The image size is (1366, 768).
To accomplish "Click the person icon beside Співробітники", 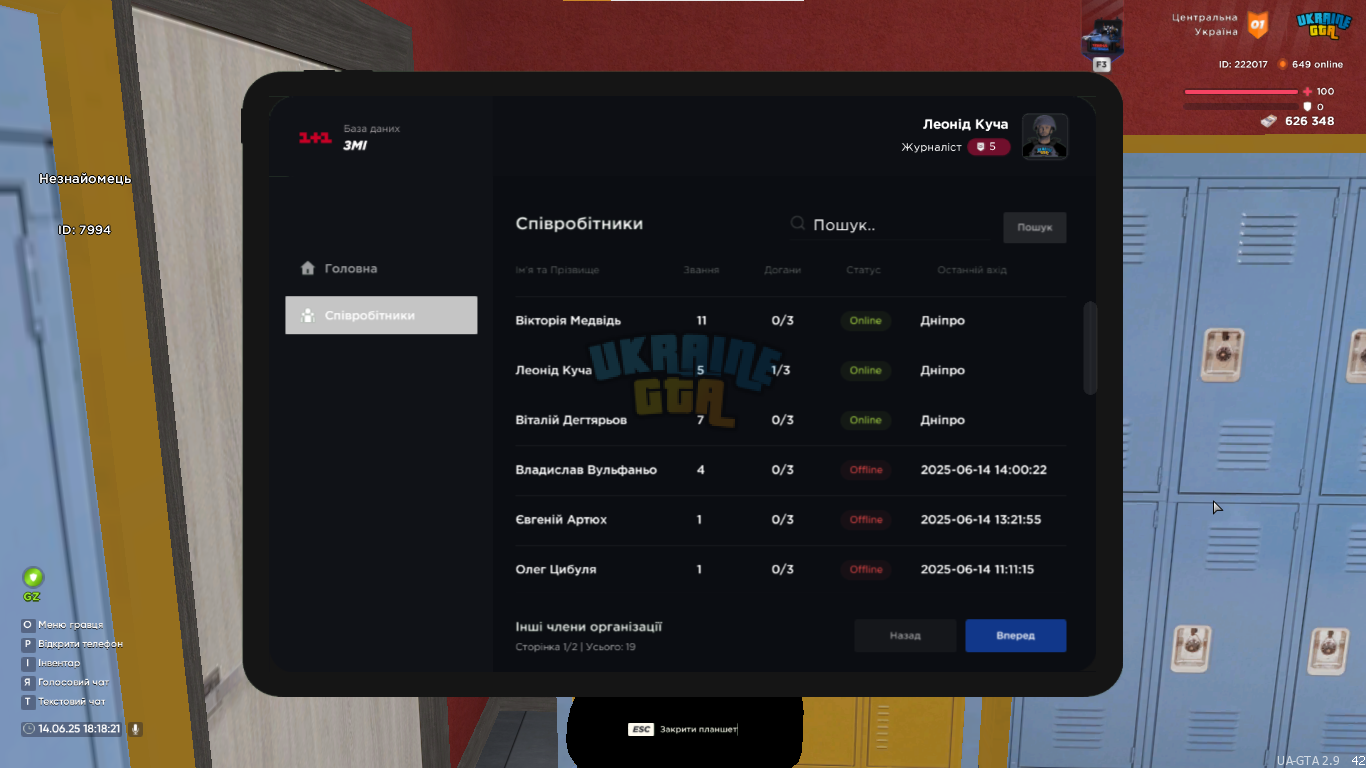I will (308, 315).
